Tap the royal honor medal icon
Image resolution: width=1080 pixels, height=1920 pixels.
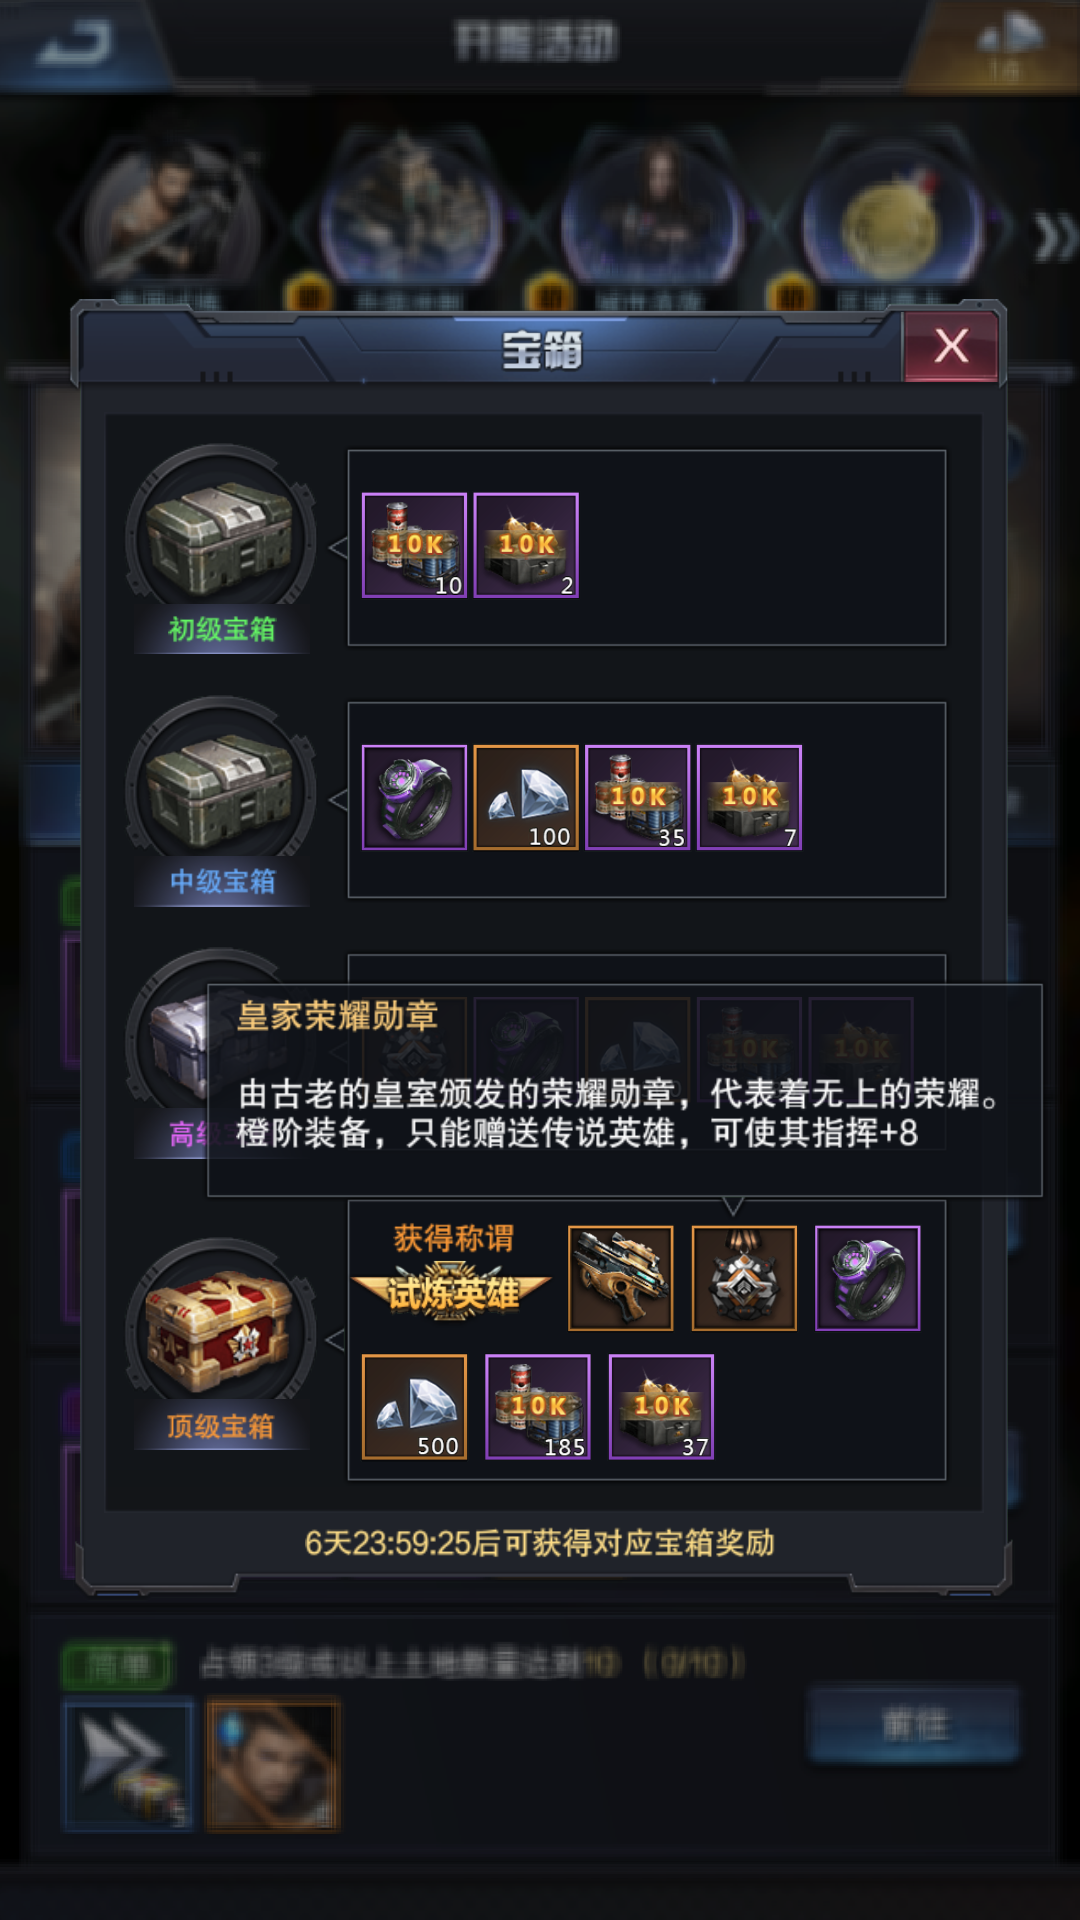(744, 1278)
